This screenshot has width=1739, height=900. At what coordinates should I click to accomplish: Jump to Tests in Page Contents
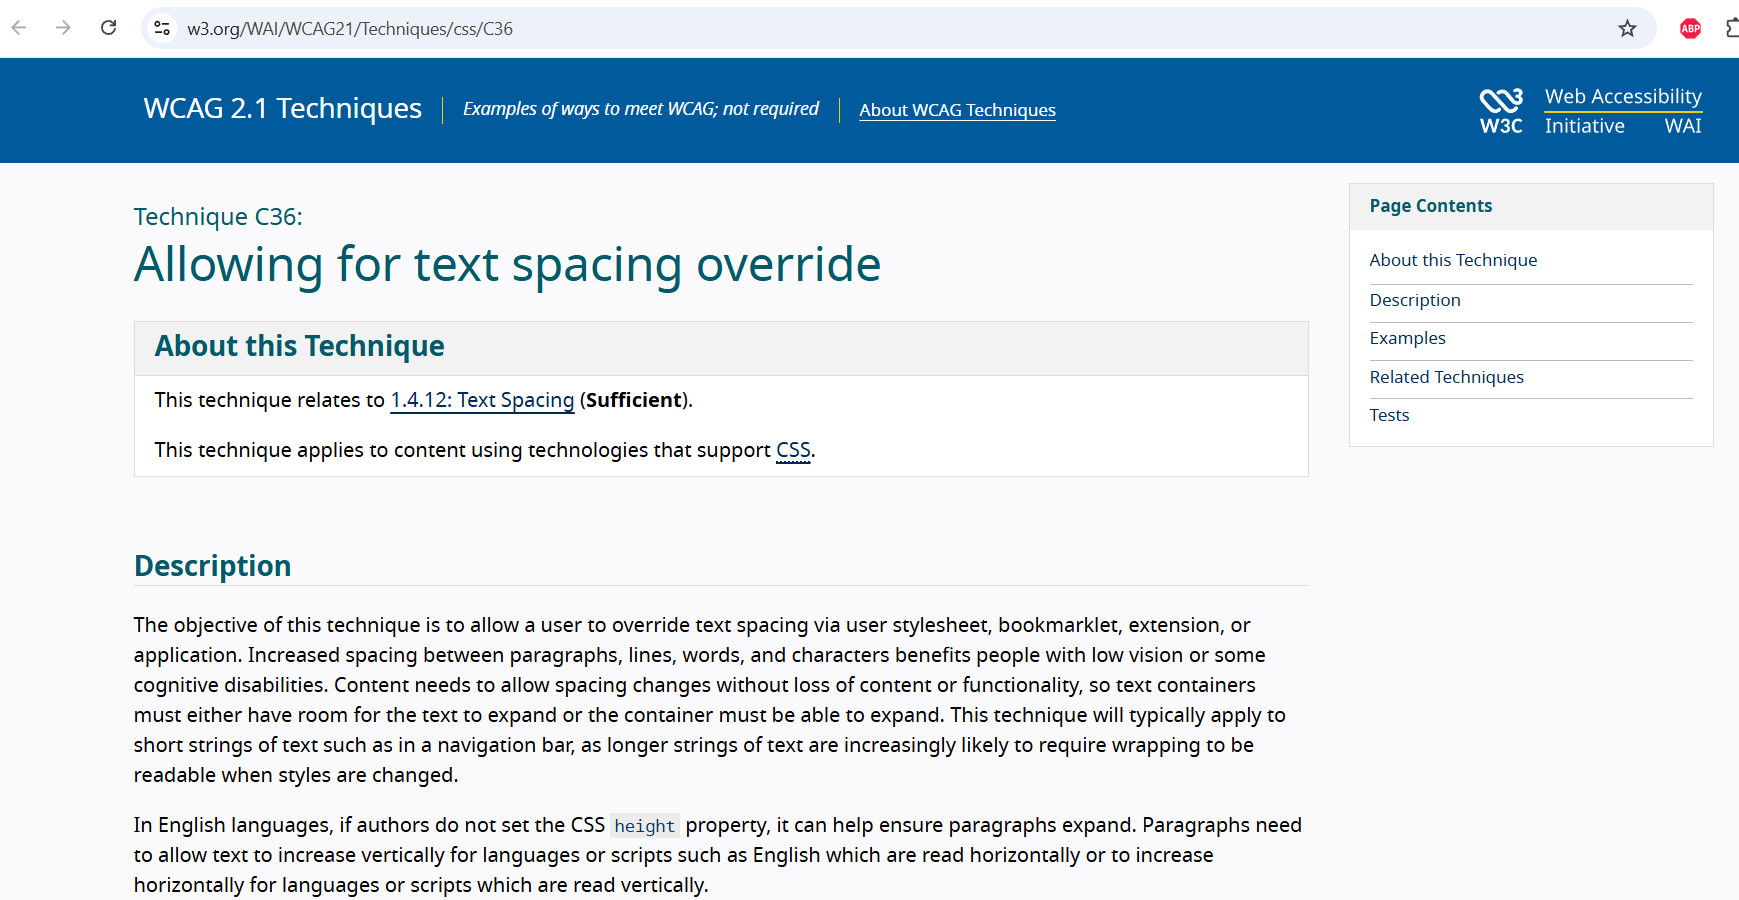(x=1389, y=415)
